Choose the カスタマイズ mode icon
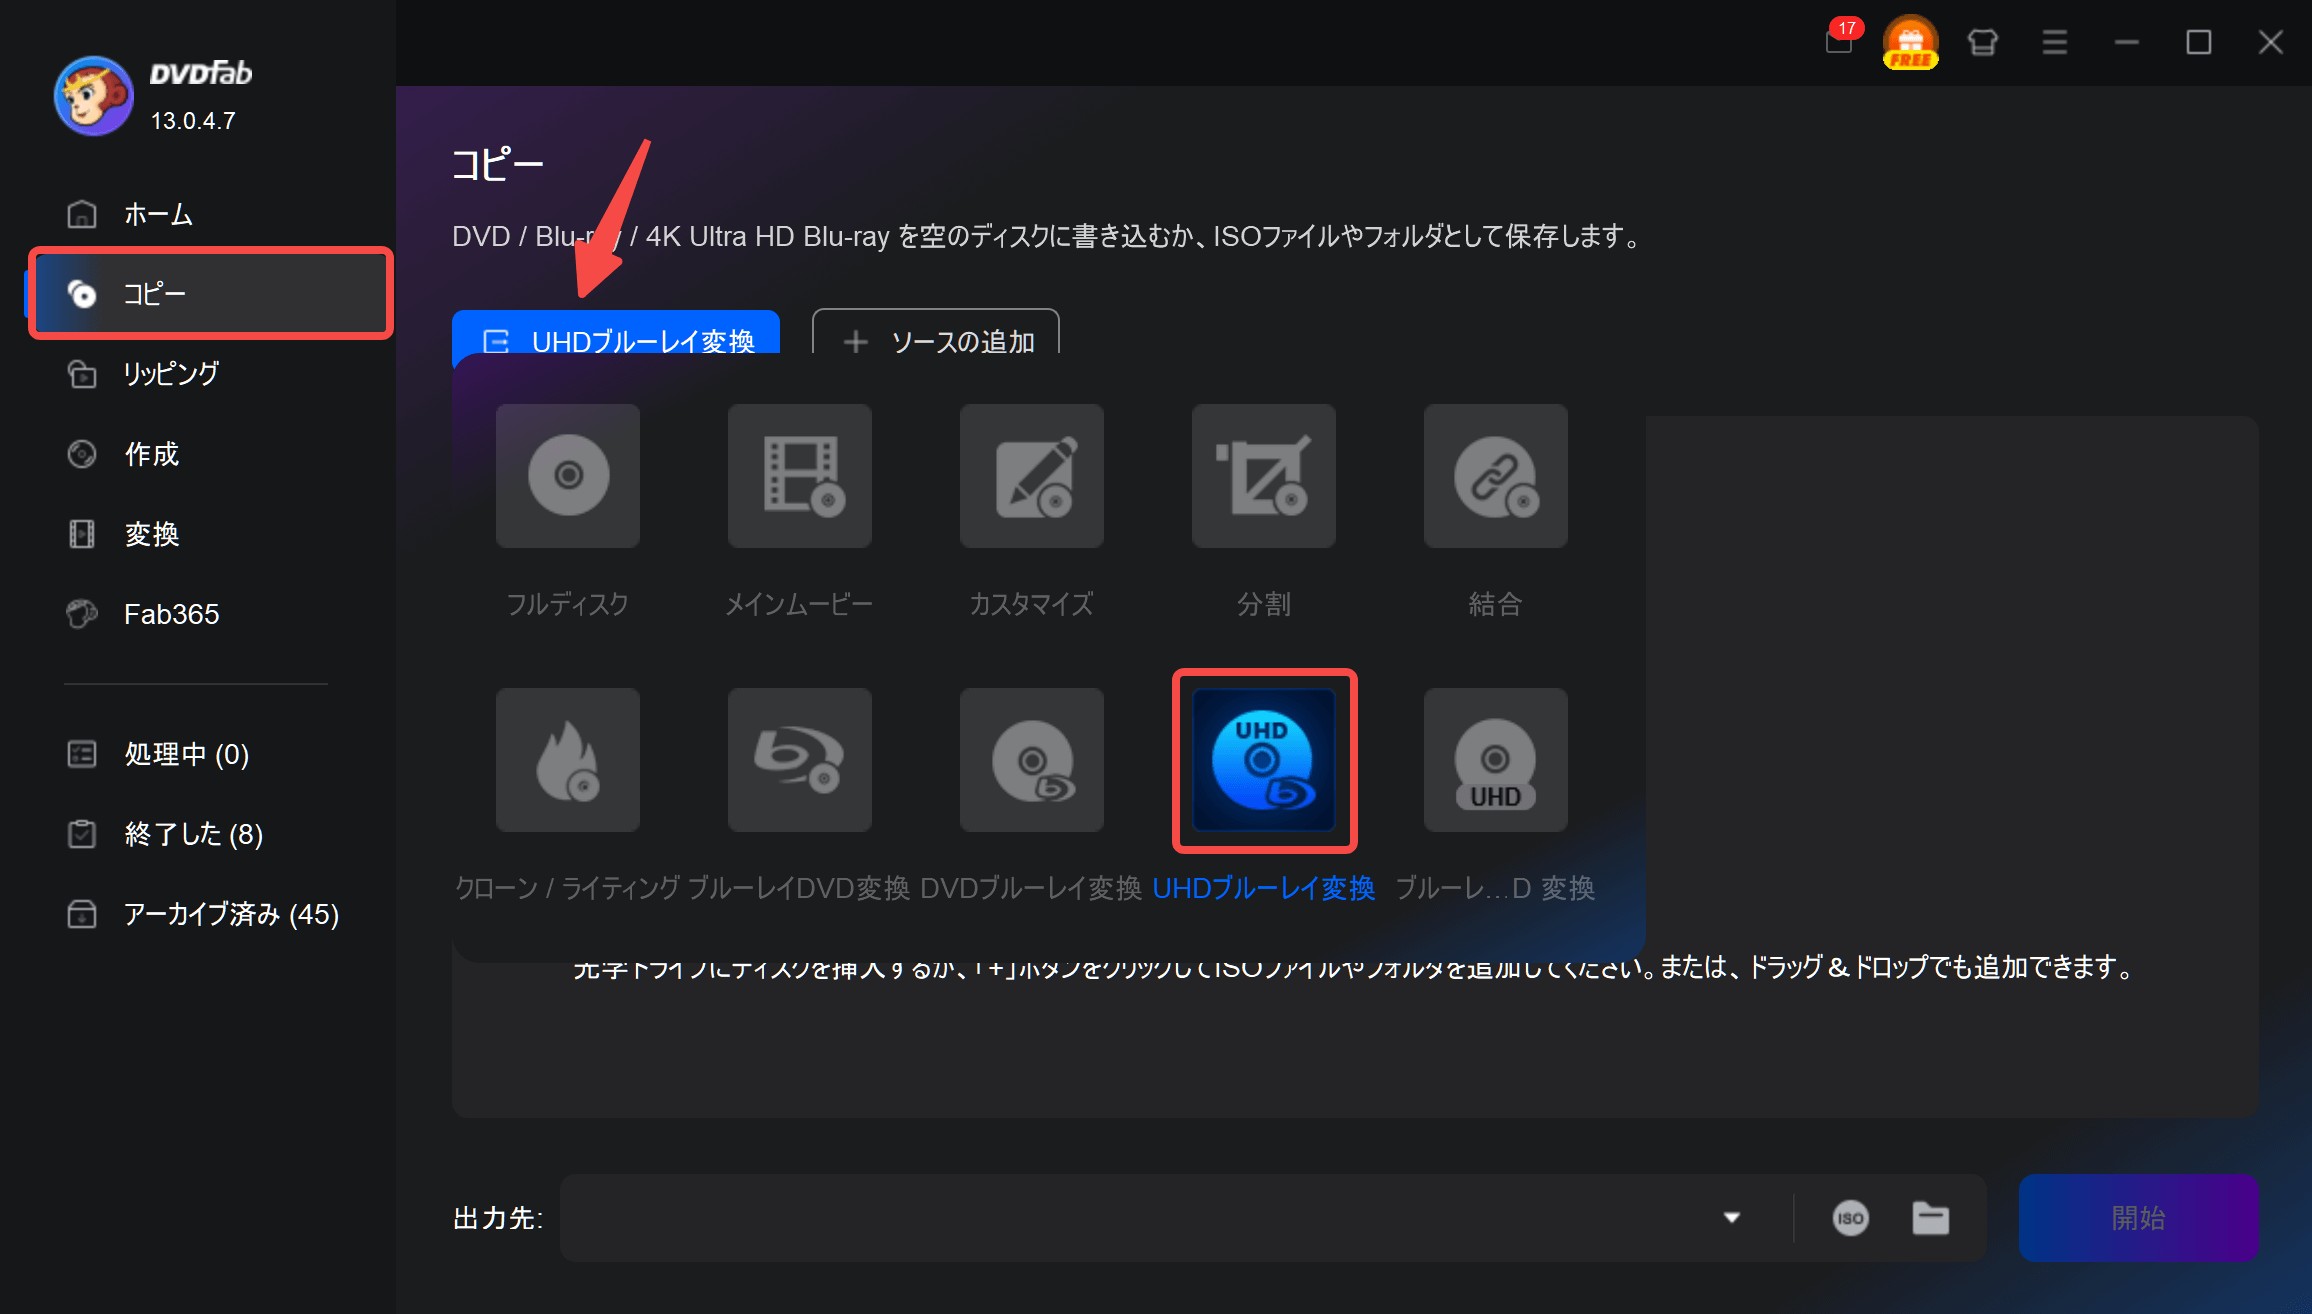The image size is (2312, 1314). (1032, 476)
